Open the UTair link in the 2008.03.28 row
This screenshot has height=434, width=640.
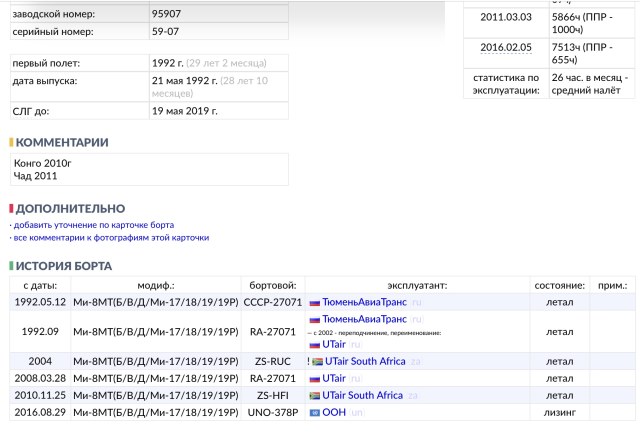pyautogui.click(x=334, y=378)
